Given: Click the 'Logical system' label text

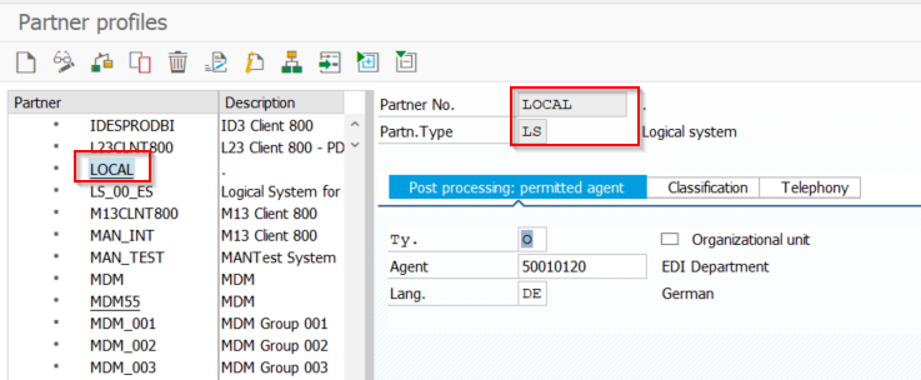Looking at the screenshot, I should 689,132.
